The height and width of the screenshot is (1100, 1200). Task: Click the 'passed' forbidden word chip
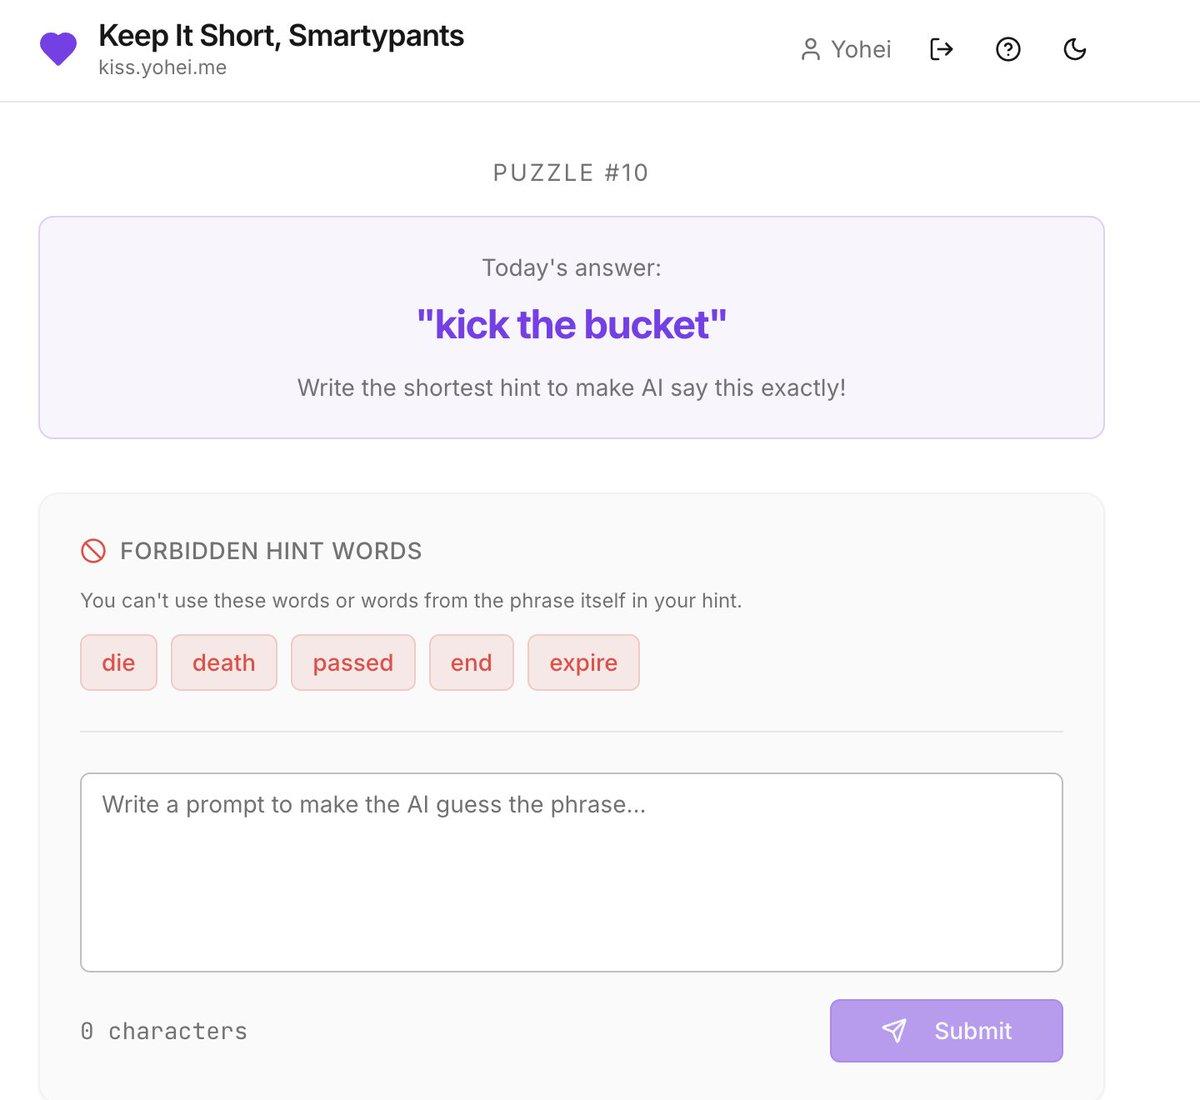(x=352, y=662)
